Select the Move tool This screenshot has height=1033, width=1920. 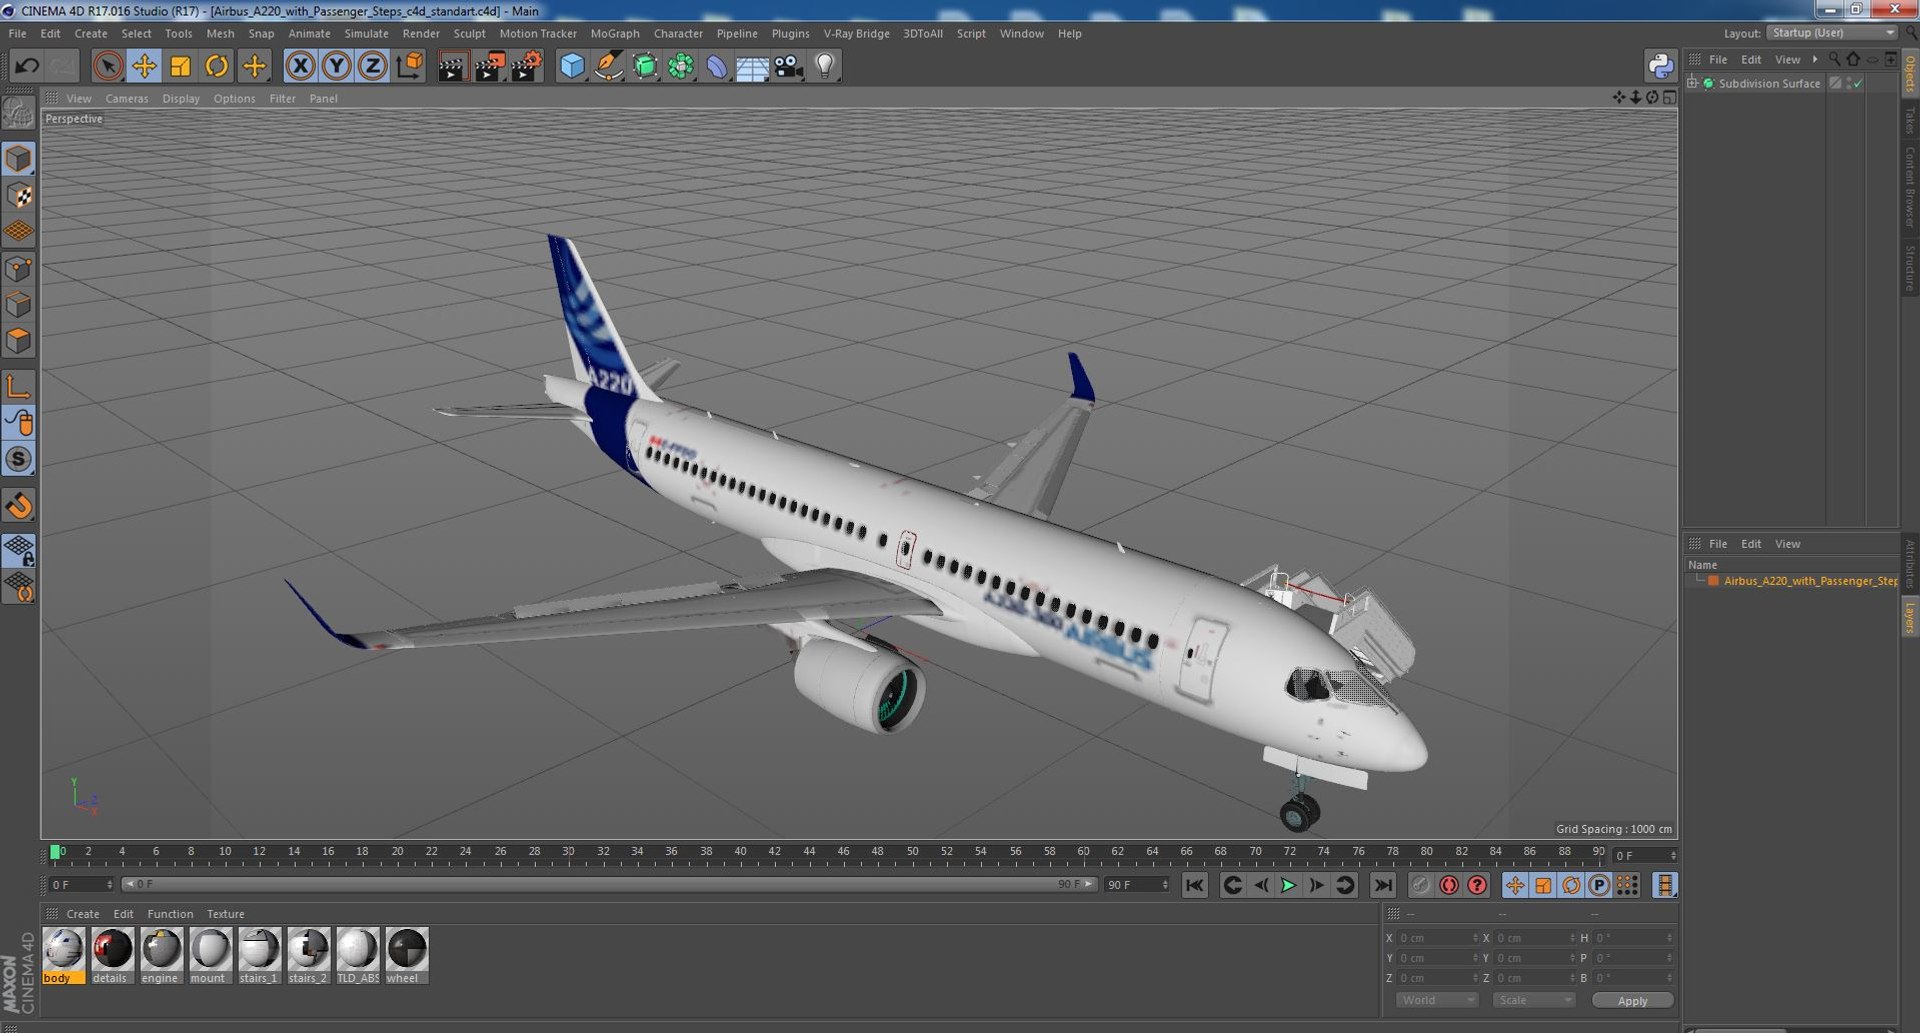[144, 67]
